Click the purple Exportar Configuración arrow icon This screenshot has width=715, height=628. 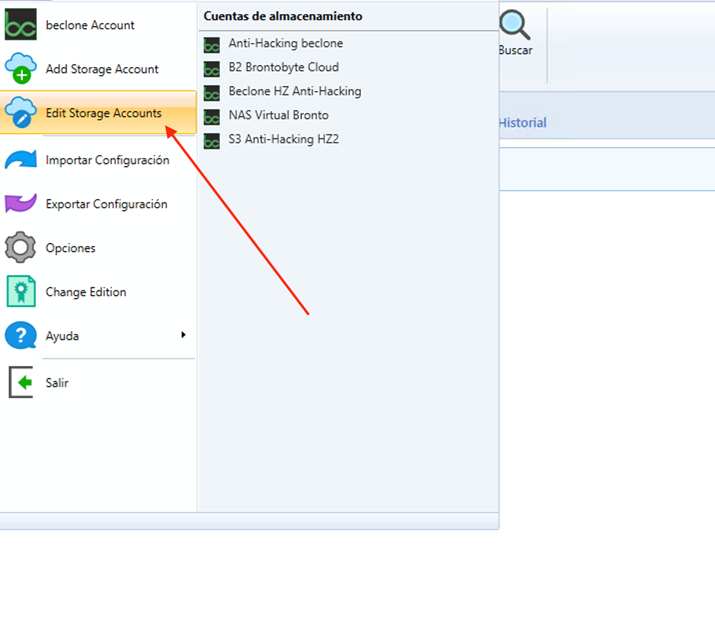point(21,203)
